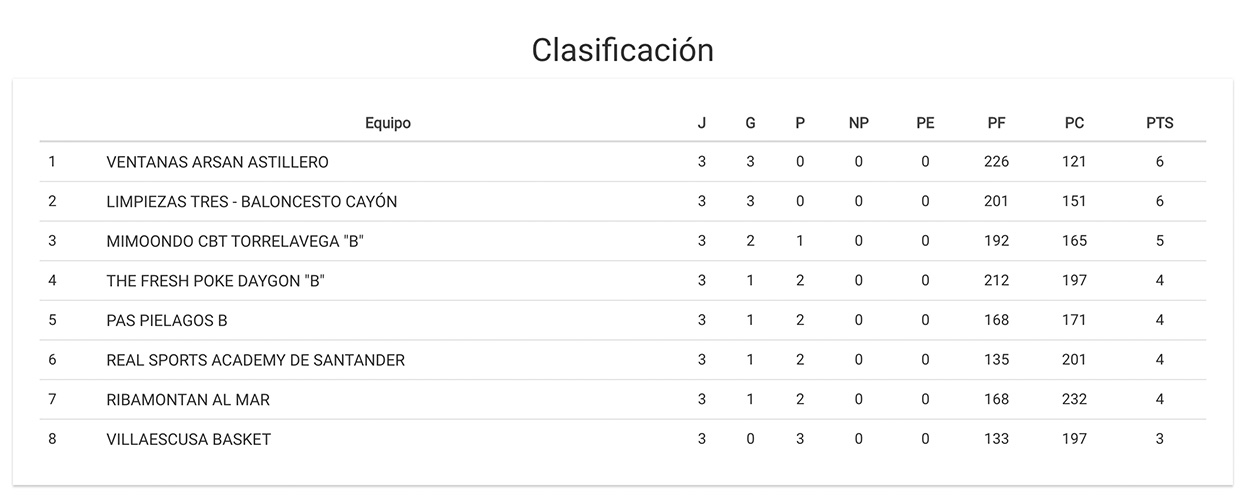Click the PC column header
The height and width of the screenshot is (500, 1248).
click(1074, 123)
